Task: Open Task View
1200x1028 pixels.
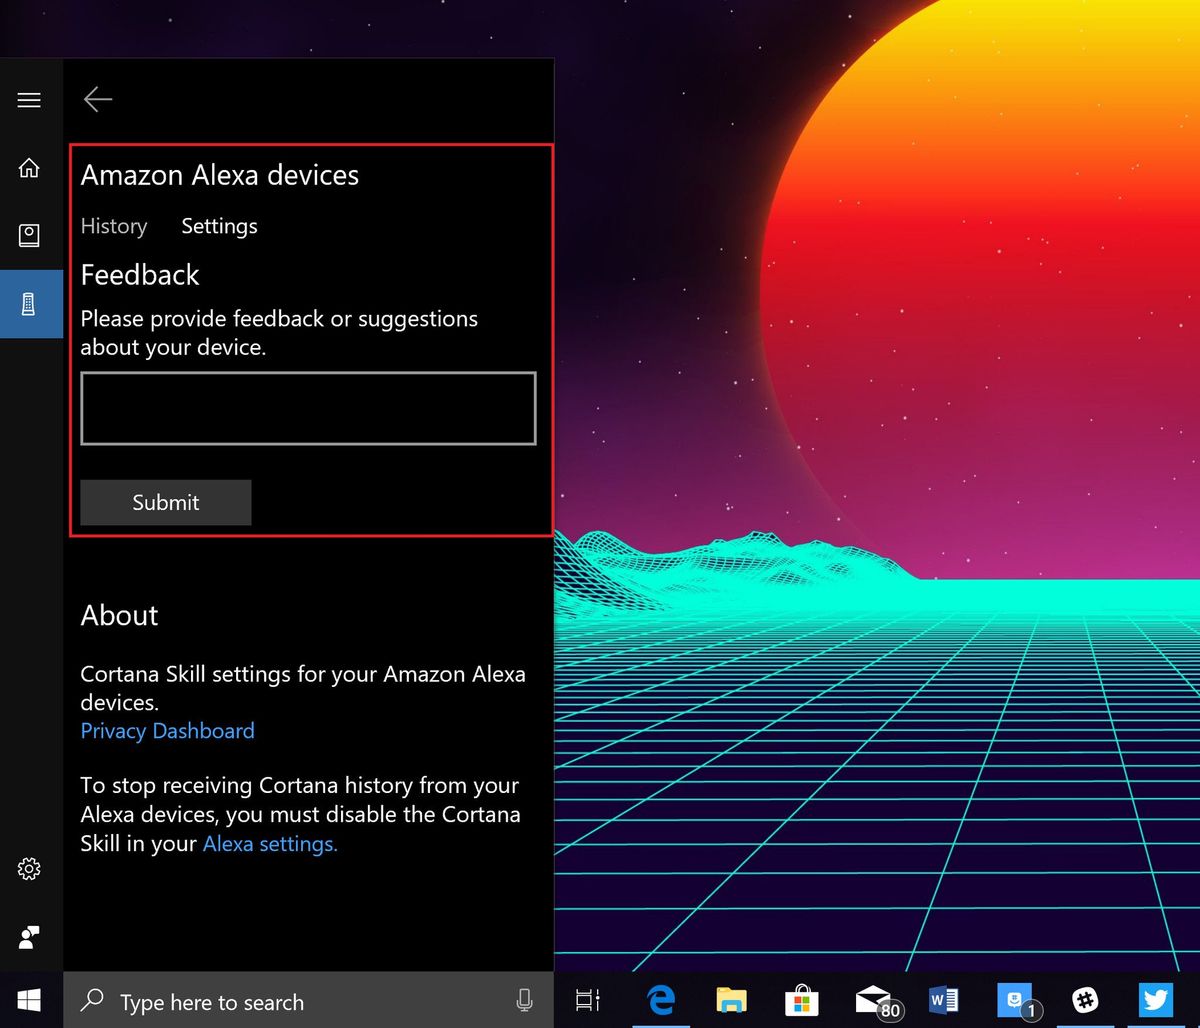Action: coord(588,1000)
